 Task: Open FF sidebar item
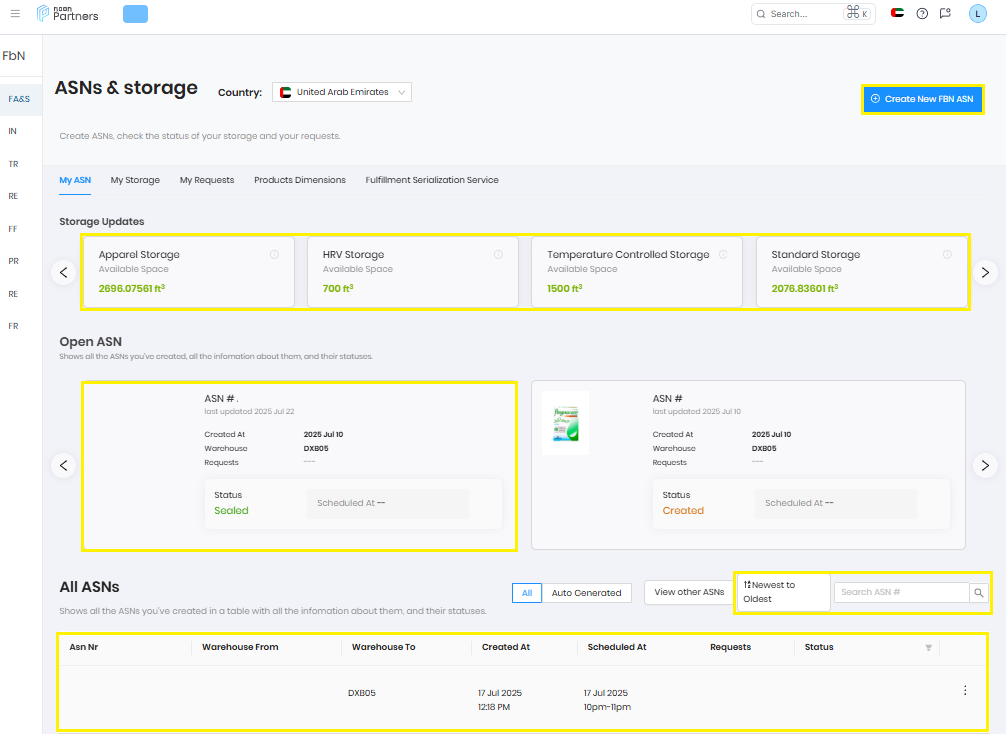click(13, 229)
